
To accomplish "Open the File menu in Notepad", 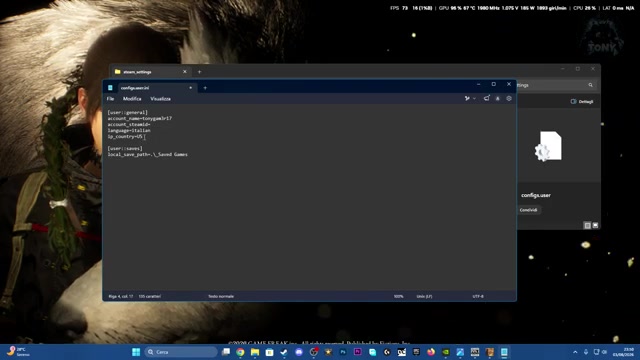I will click(110, 99).
